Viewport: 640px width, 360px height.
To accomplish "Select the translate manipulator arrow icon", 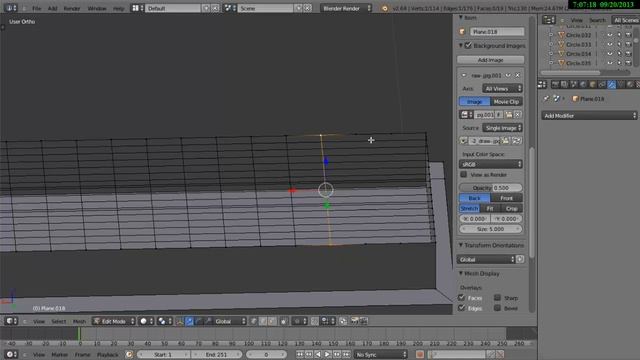I will [x=189, y=322].
